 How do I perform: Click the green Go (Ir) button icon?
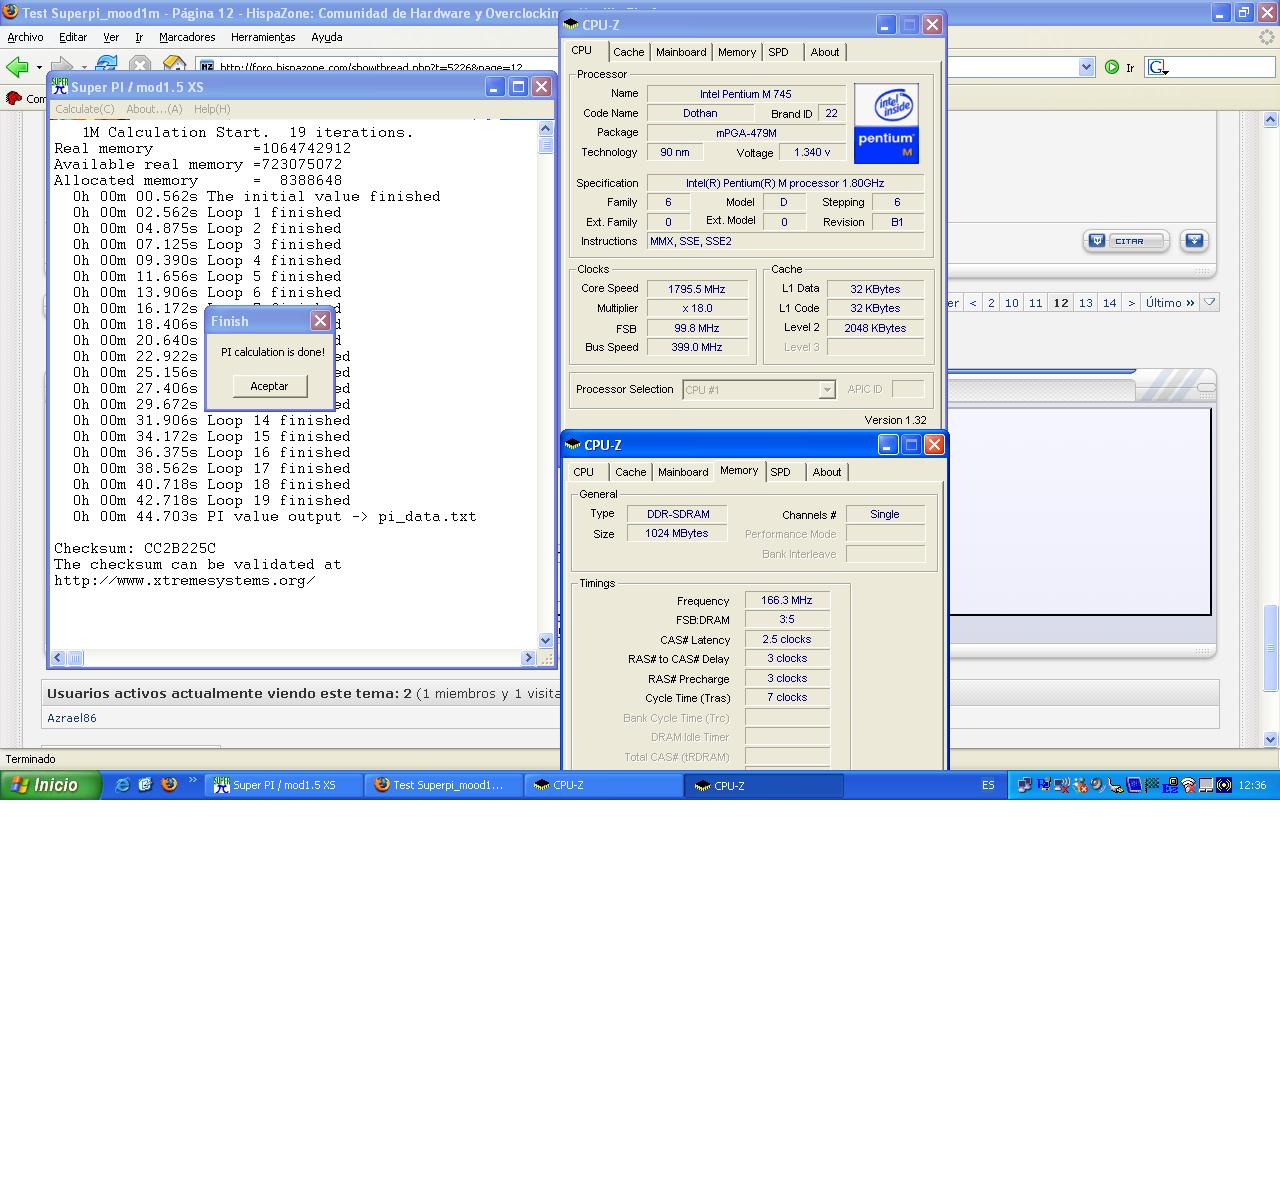tap(1112, 67)
